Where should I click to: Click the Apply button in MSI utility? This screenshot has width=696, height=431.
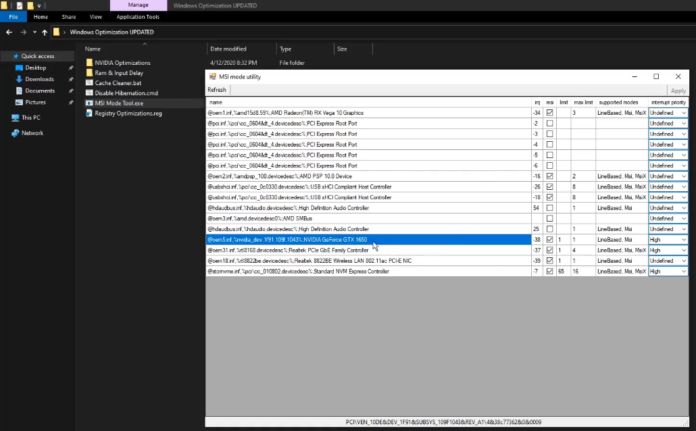click(x=678, y=91)
